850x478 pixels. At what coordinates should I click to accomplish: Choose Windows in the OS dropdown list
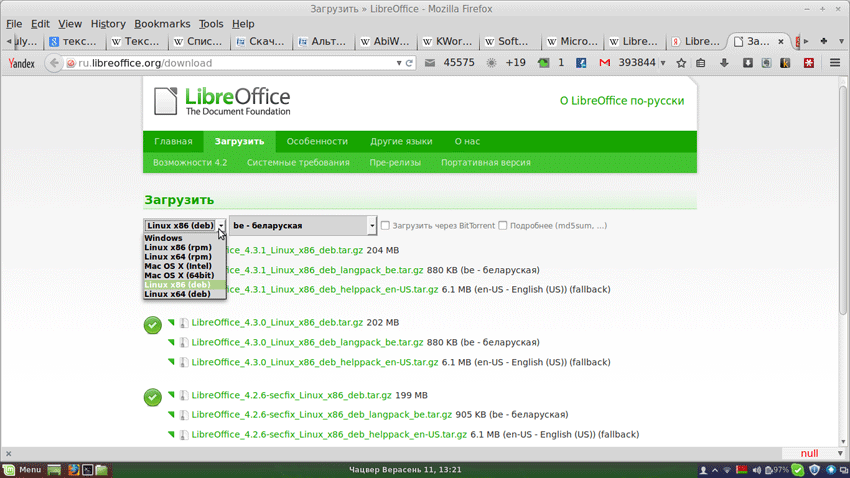[164, 239]
